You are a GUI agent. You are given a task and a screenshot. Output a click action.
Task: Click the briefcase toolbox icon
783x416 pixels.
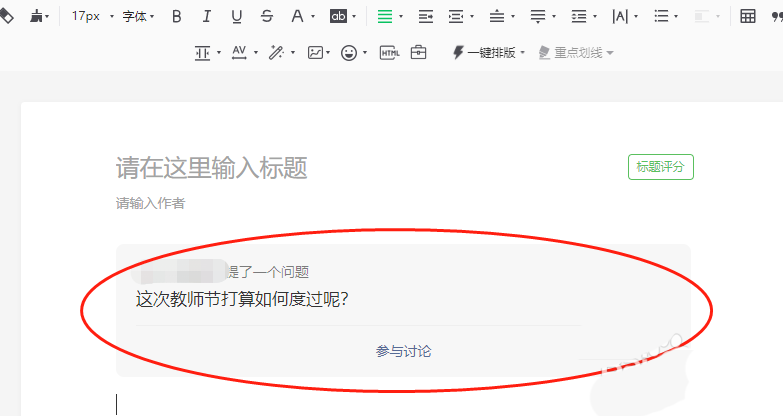tap(419, 52)
